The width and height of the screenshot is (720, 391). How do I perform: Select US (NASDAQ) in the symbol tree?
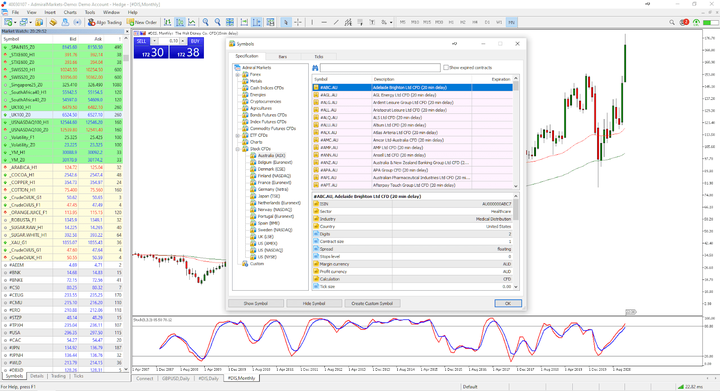point(270,250)
